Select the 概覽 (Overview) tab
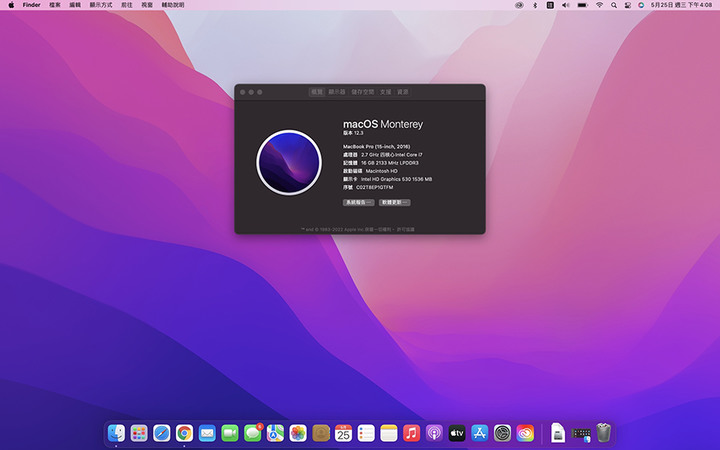The width and height of the screenshot is (720, 450). click(317, 92)
